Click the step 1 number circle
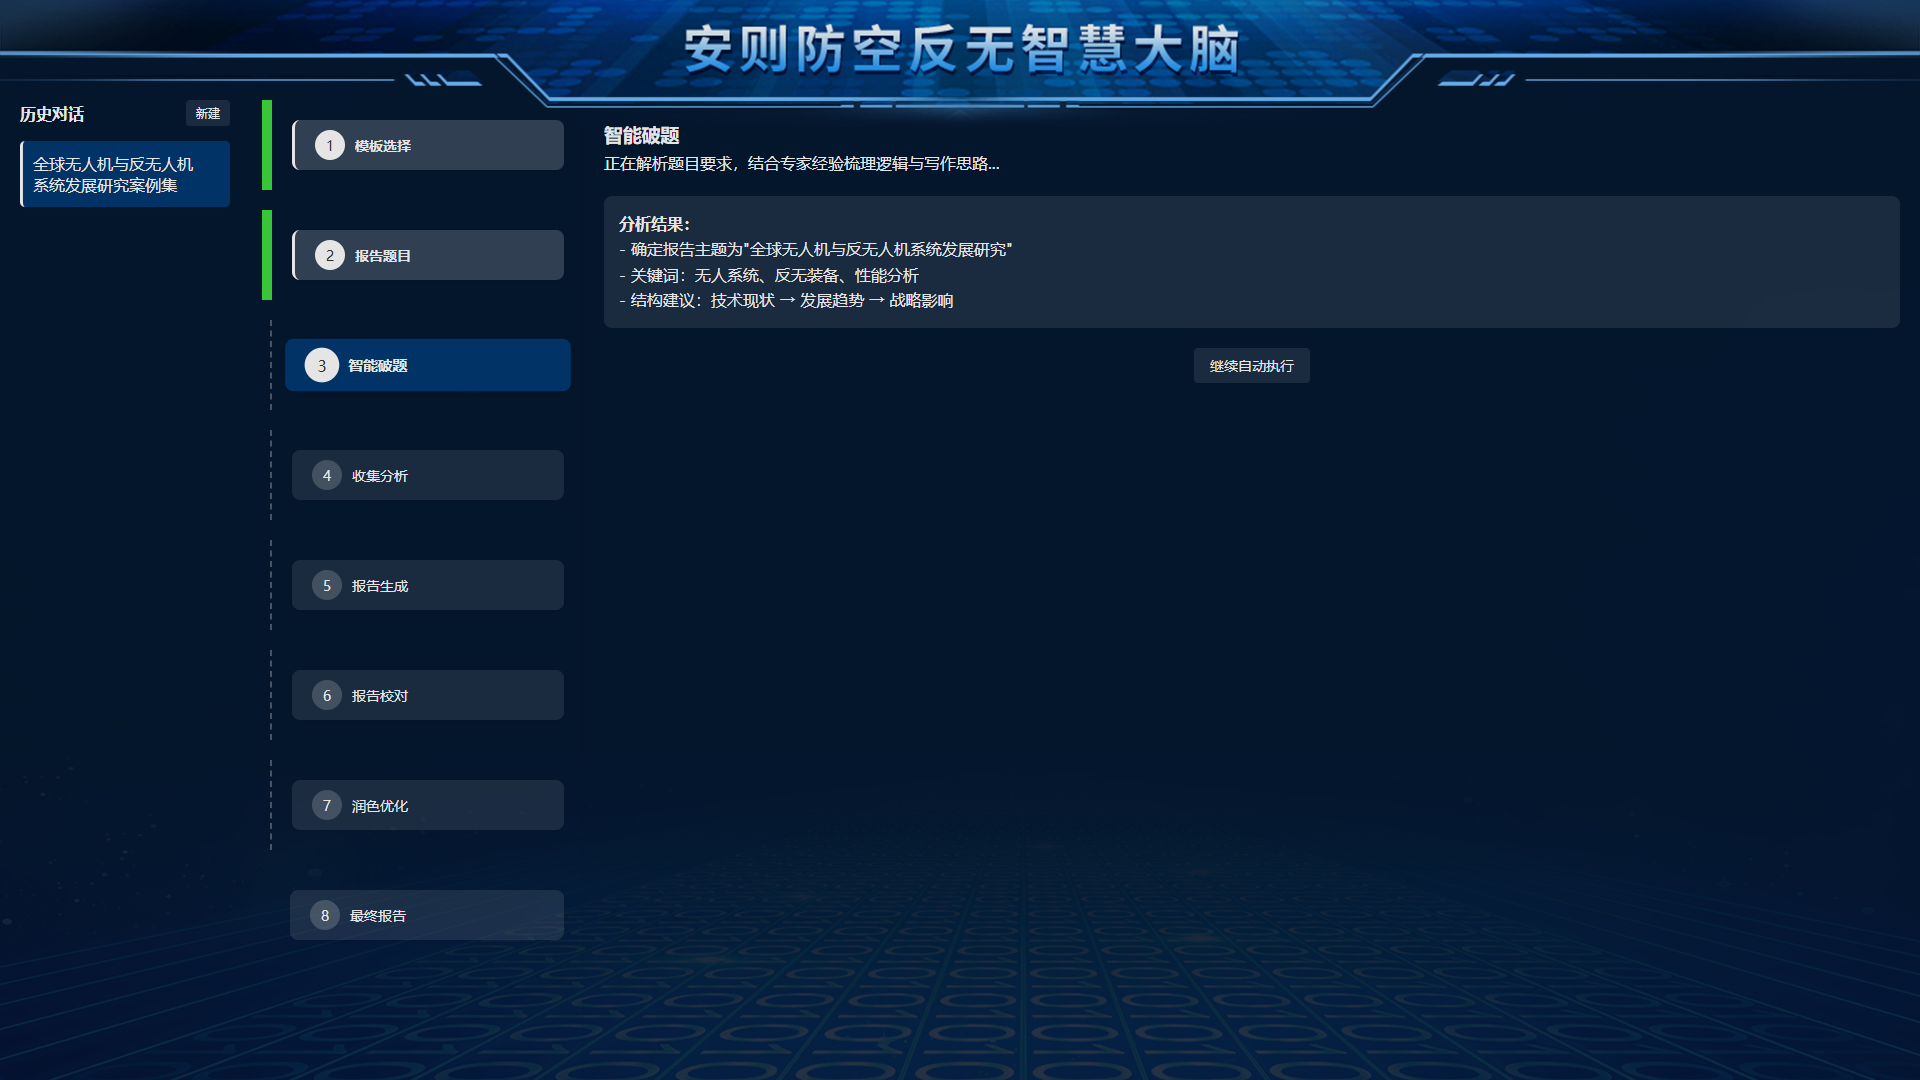Image resolution: width=1920 pixels, height=1080 pixels. [330, 146]
